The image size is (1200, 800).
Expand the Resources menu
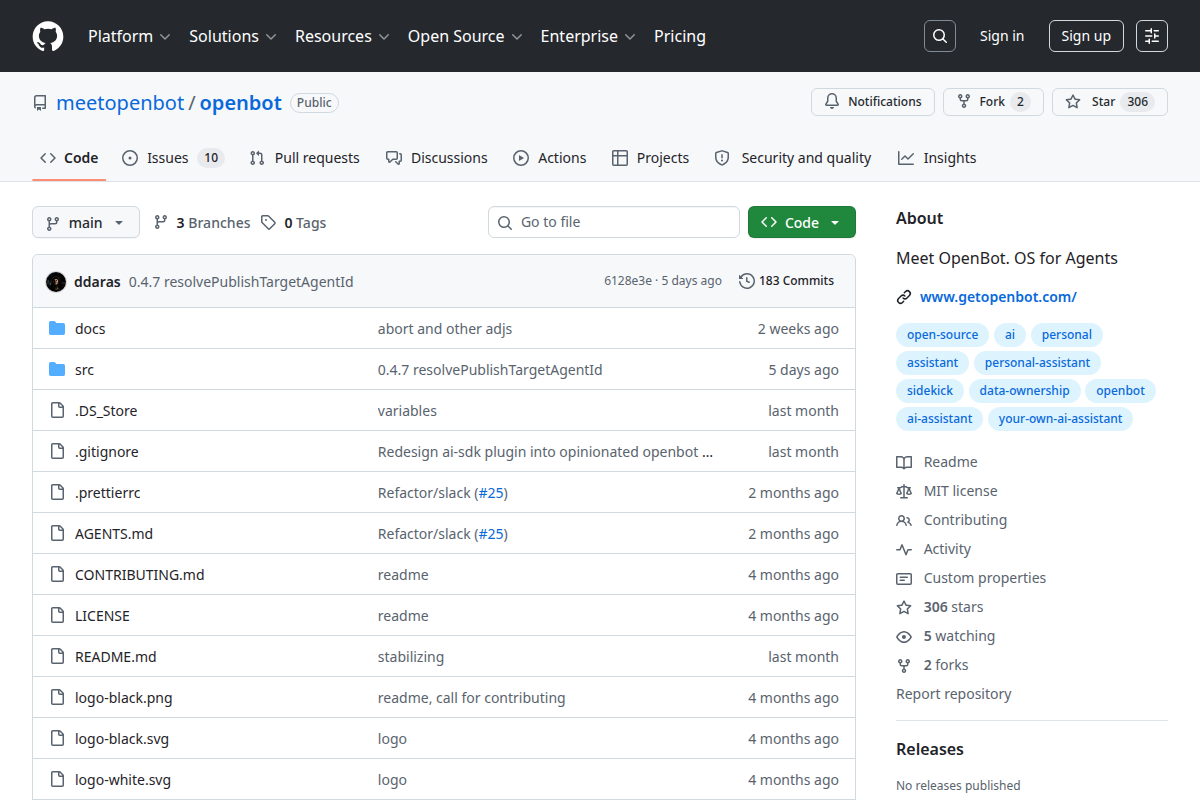pos(342,36)
